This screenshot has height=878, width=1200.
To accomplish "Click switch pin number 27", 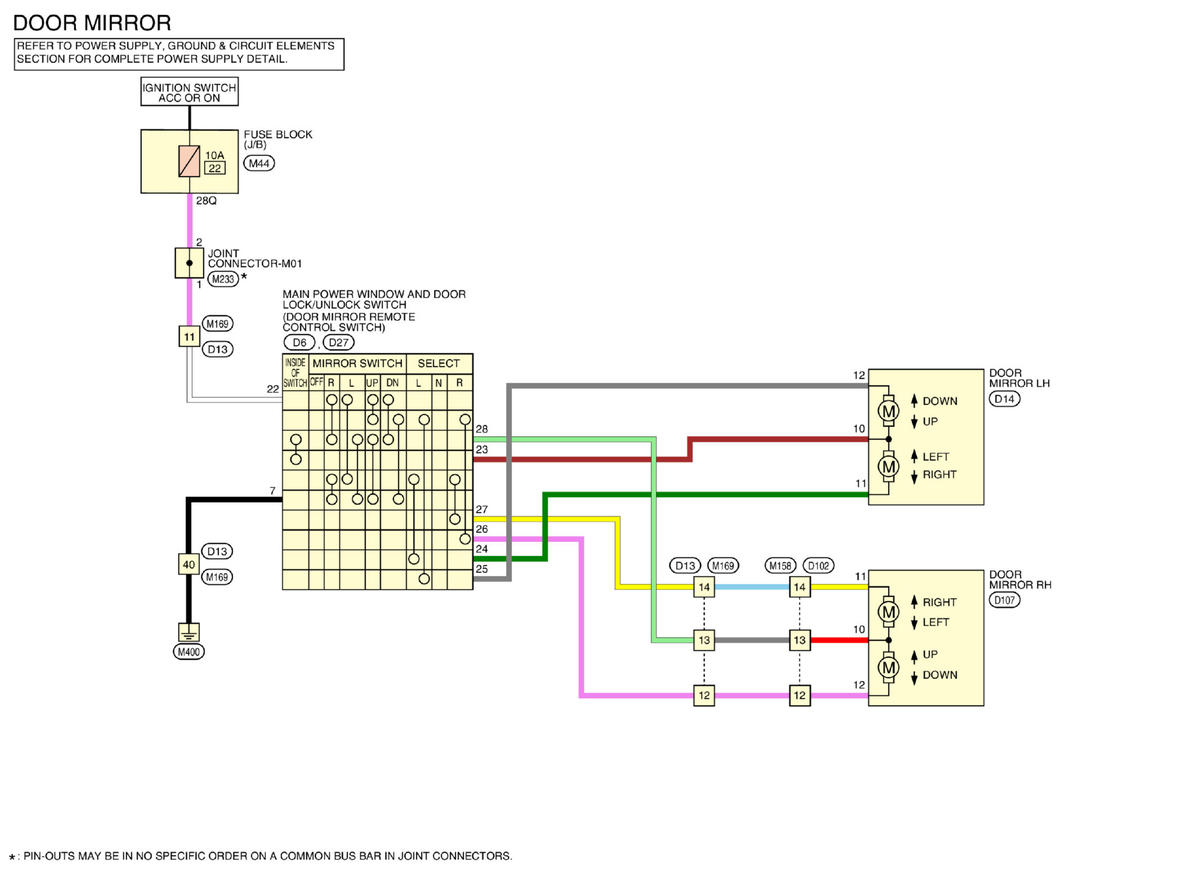I will 482,510.
